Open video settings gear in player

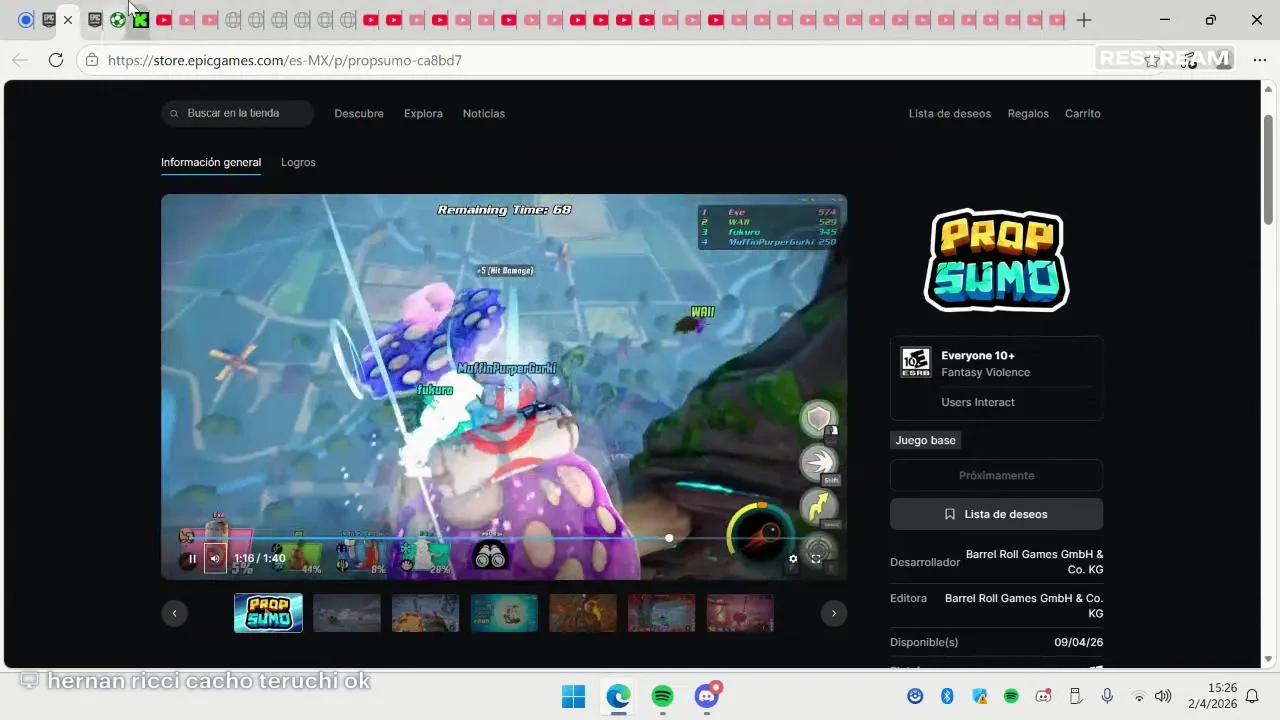tap(793, 559)
